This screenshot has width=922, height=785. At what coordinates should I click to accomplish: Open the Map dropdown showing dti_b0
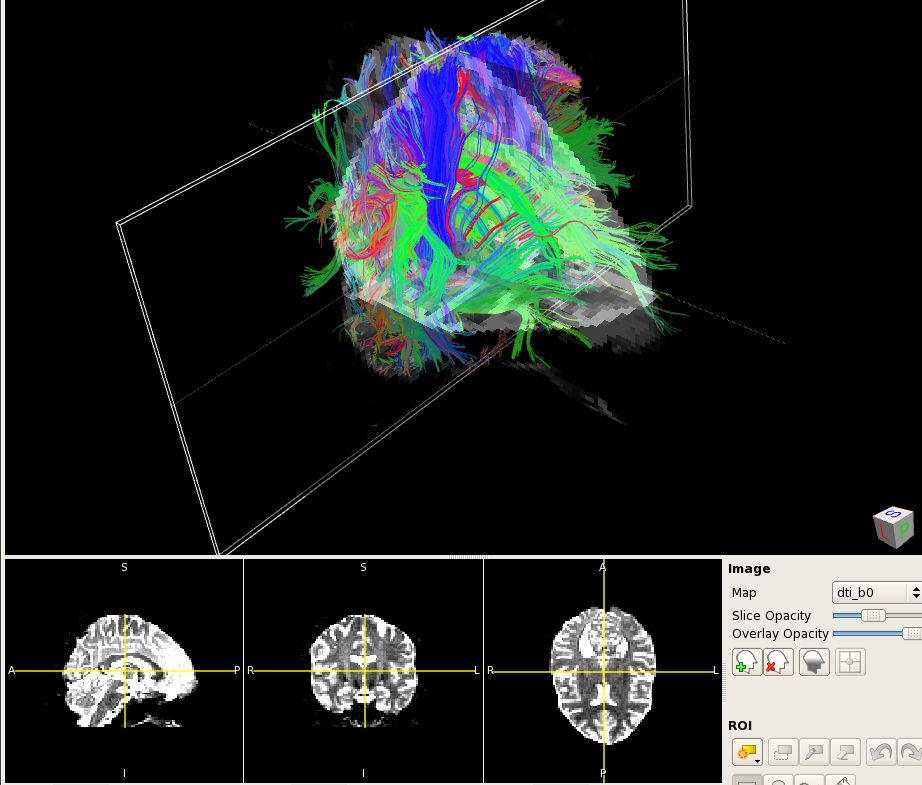coord(877,592)
